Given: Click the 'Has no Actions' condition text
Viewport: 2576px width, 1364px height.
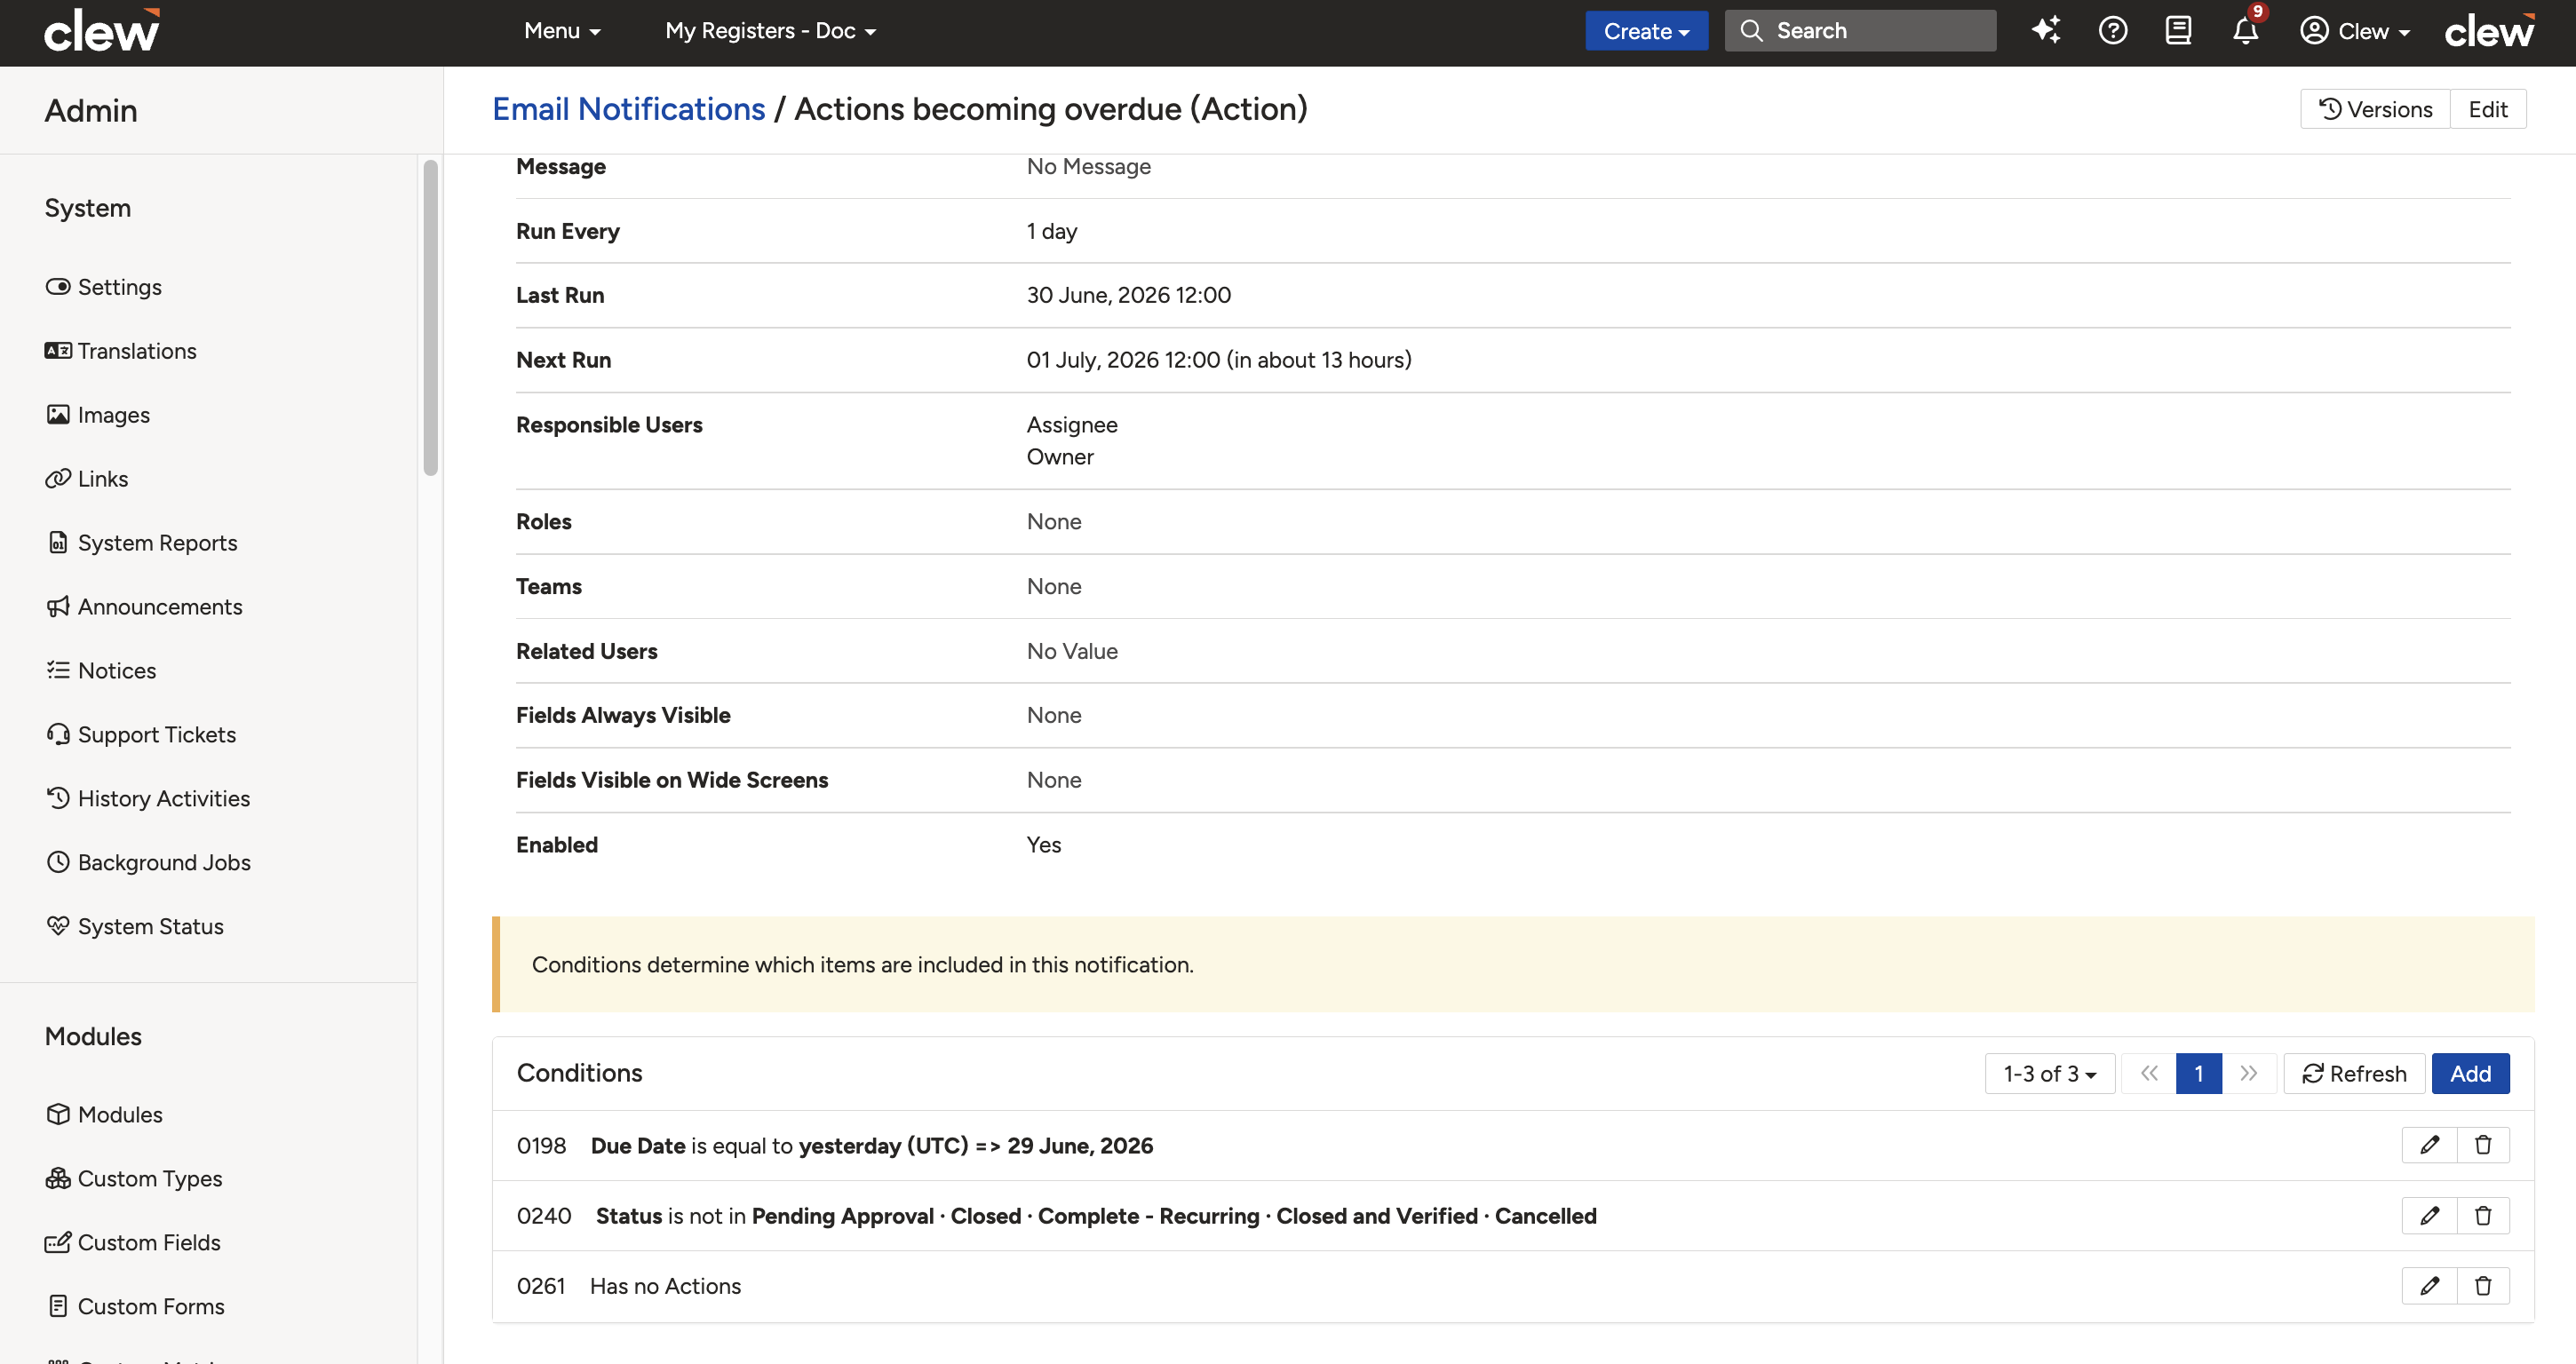Looking at the screenshot, I should [665, 1285].
